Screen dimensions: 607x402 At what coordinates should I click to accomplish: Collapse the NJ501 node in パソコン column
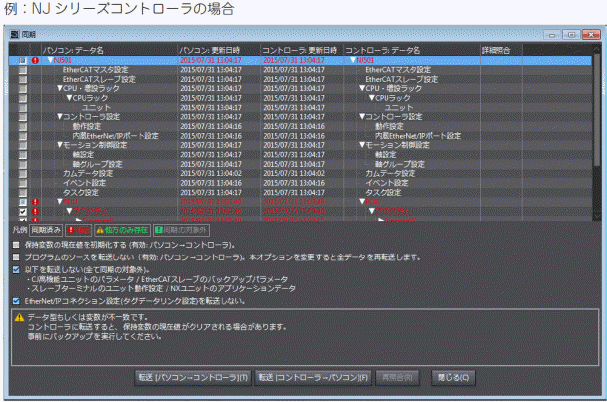(50, 60)
